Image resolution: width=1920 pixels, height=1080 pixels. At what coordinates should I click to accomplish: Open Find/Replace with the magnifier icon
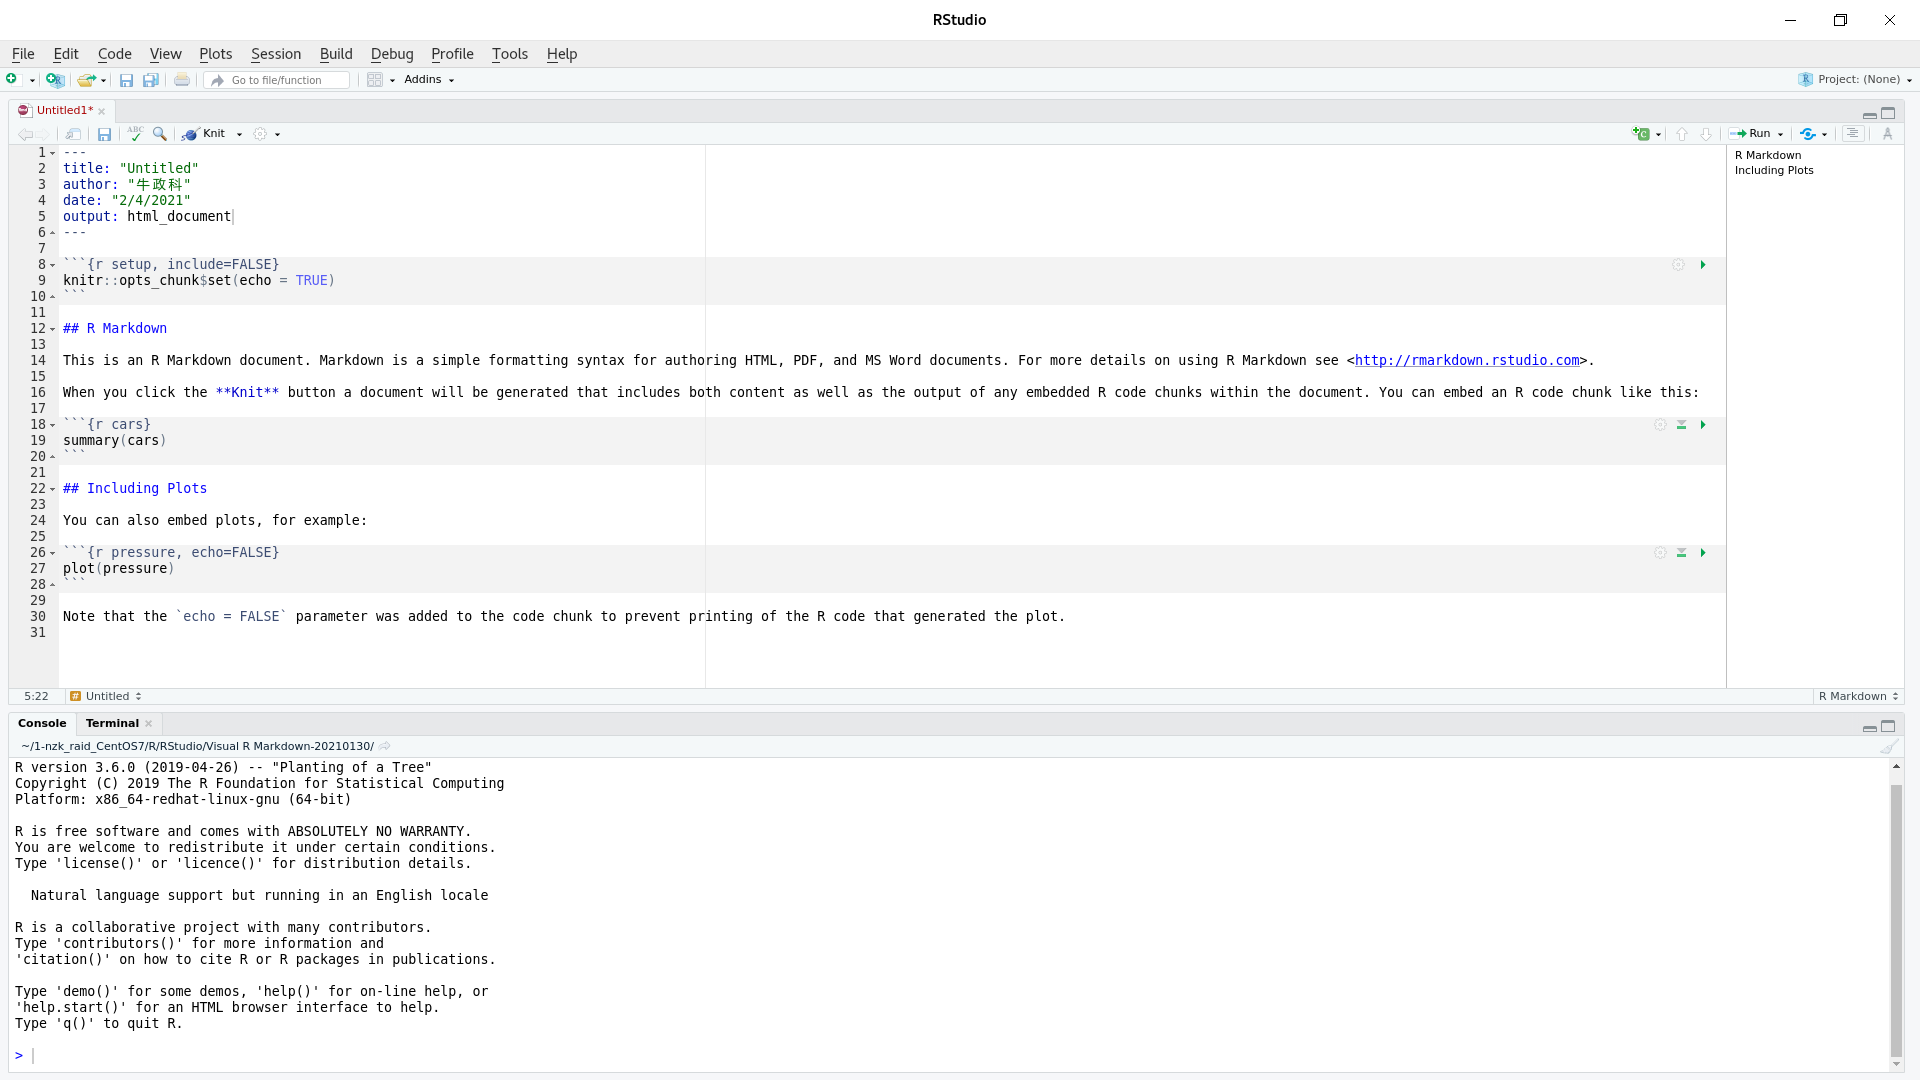click(x=160, y=133)
